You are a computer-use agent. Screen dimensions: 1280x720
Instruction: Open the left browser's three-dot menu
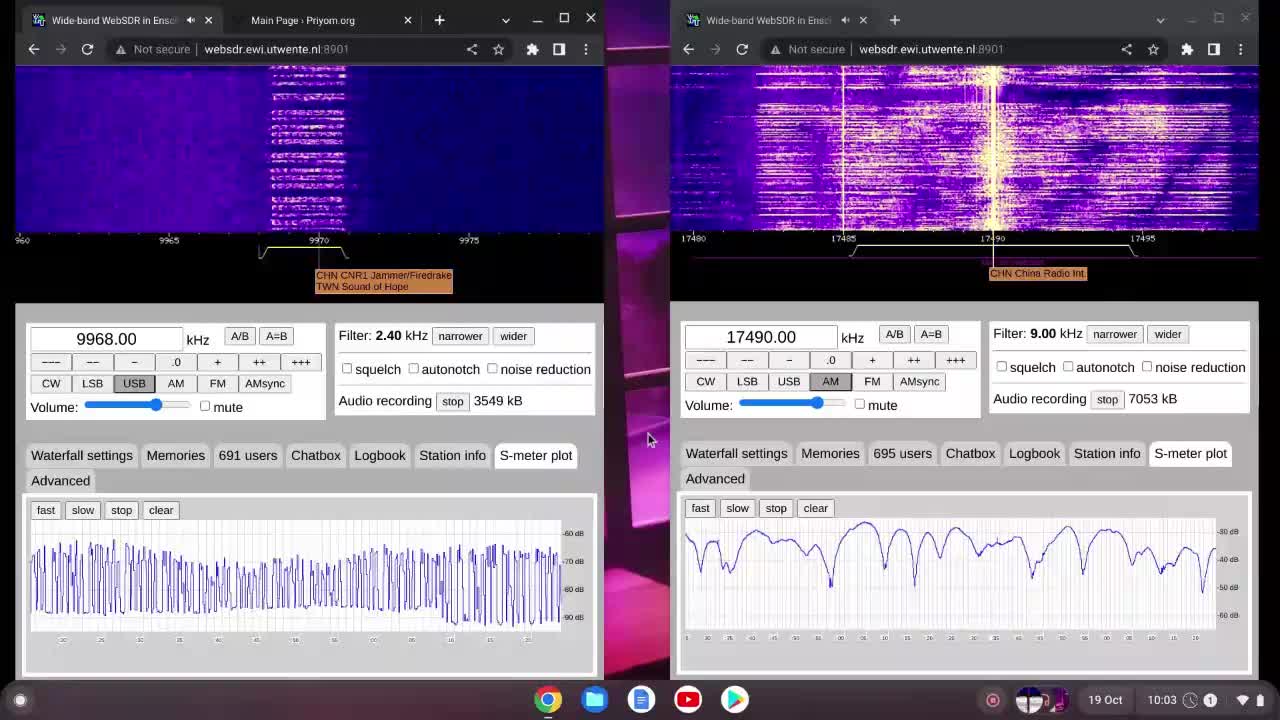[x=586, y=49]
